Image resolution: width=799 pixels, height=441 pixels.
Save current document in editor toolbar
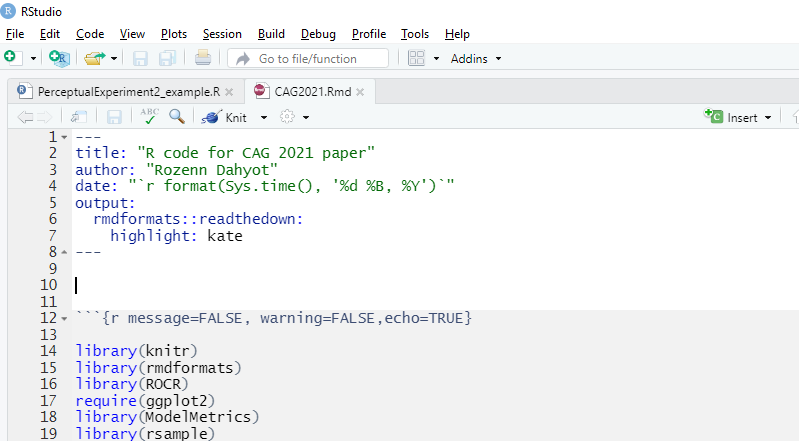(114, 117)
